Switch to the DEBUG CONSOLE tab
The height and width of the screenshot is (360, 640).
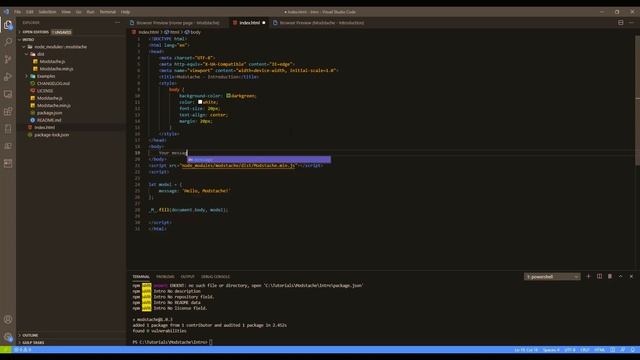(x=216, y=277)
